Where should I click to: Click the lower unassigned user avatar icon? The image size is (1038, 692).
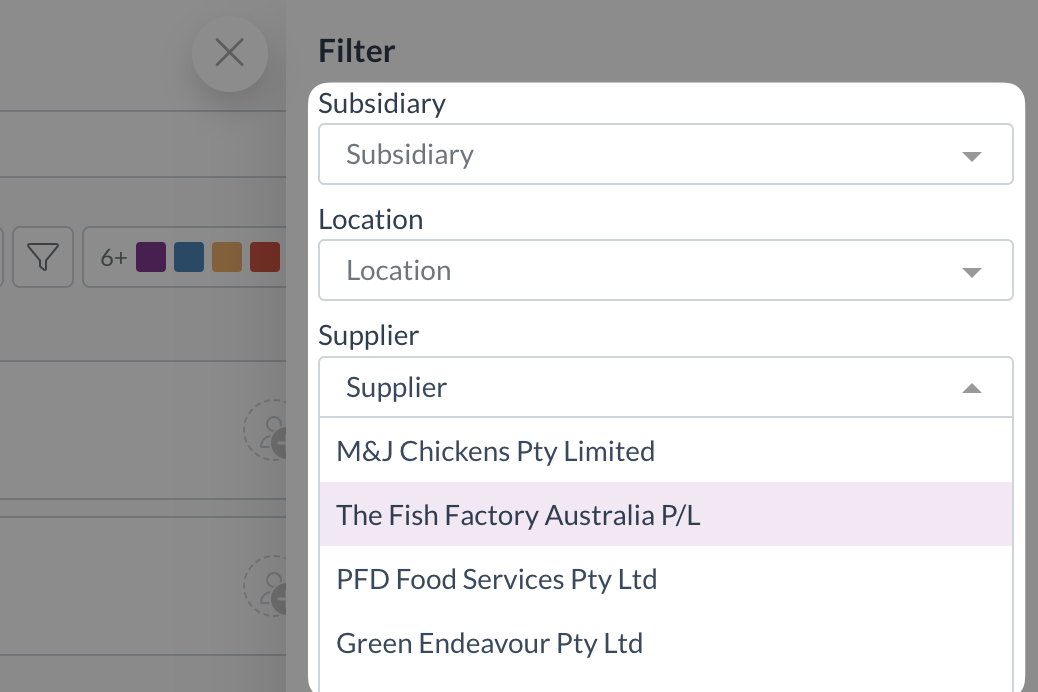coord(265,586)
